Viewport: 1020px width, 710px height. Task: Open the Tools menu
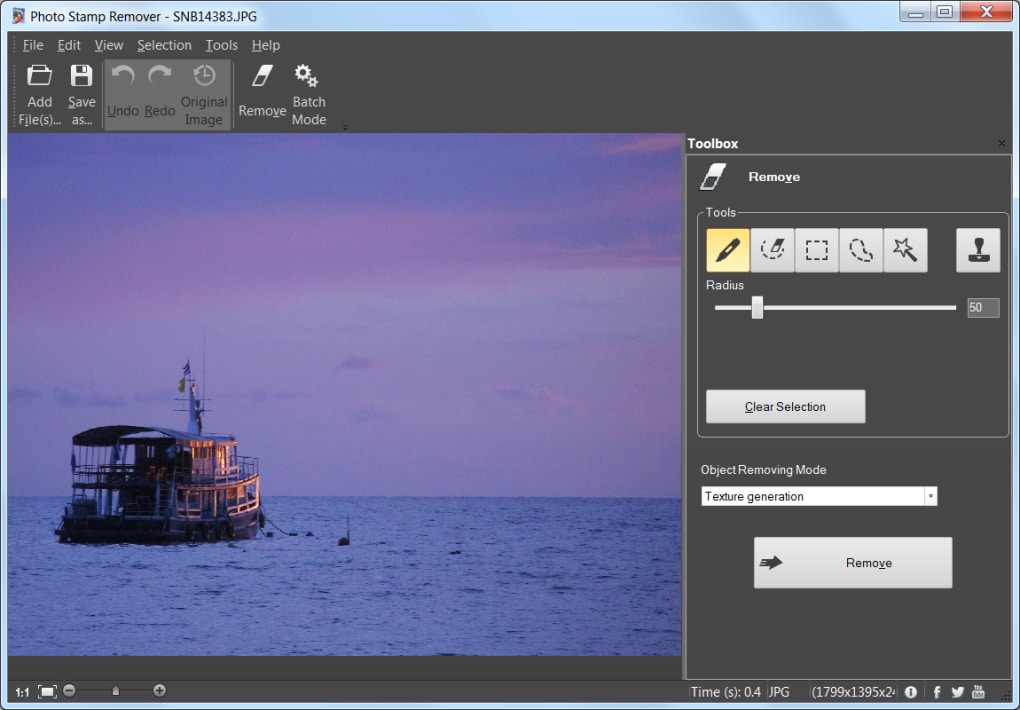[221, 45]
